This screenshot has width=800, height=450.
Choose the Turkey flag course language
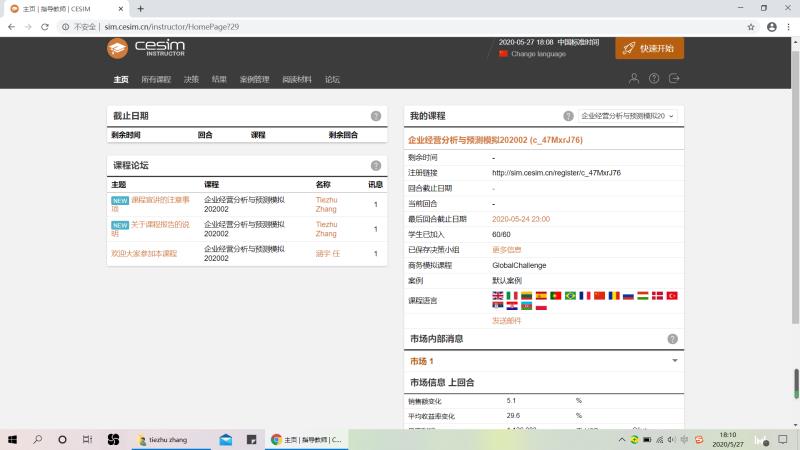tap(672, 296)
